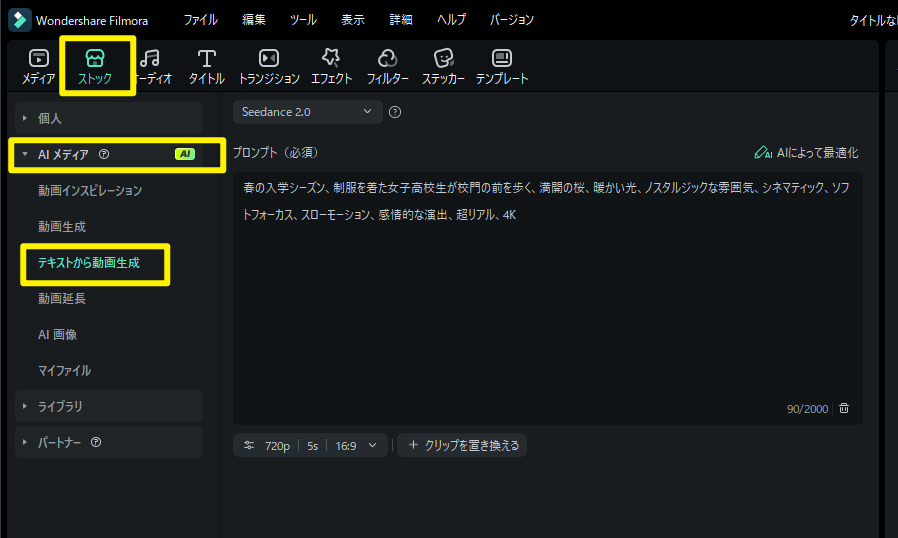This screenshot has width=898, height=538.
Task: Click the help icon beside Seedance 2.0
Action: pos(395,112)
